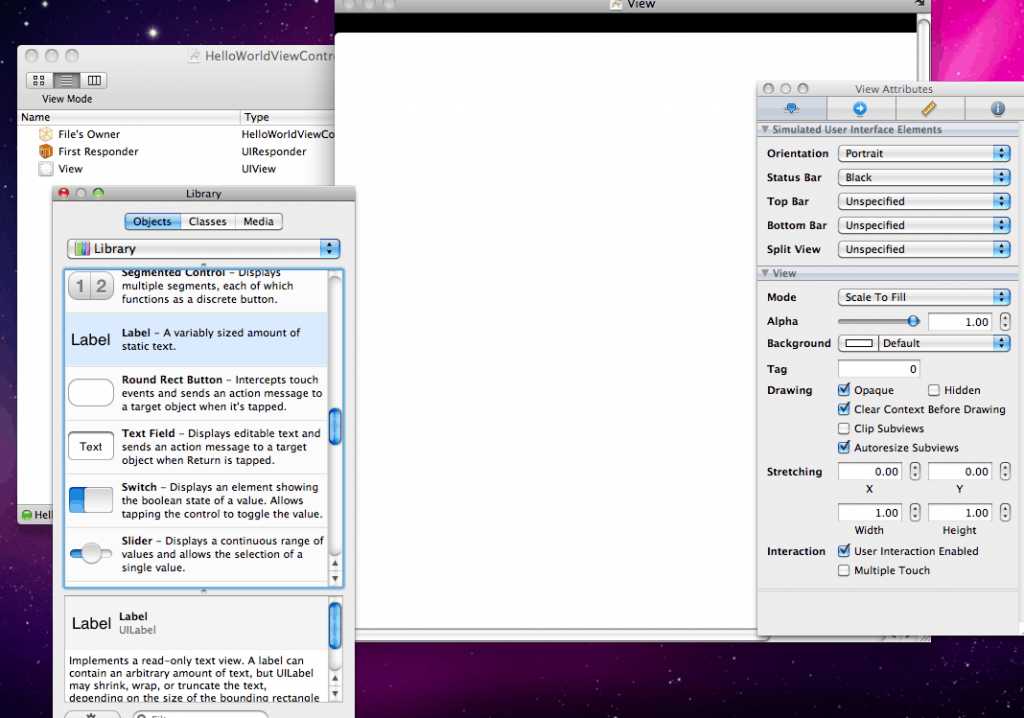Click the Stretching Y stepper
The image size is (1024, 718).
coord(1005,472)
